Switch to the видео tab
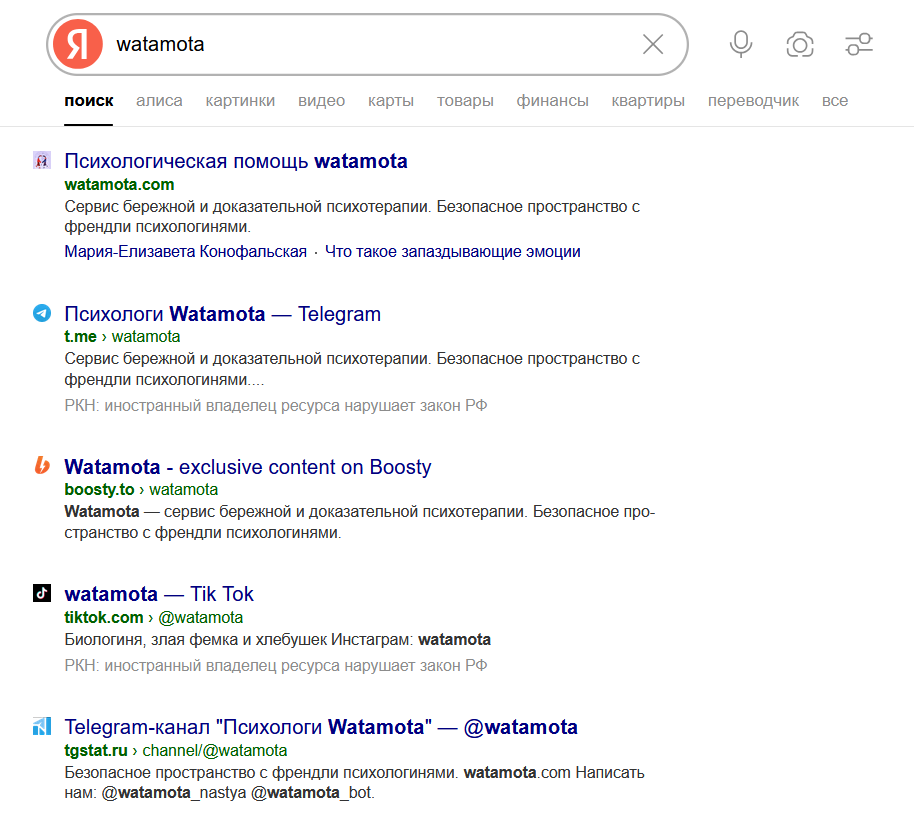 click(321, 101)
